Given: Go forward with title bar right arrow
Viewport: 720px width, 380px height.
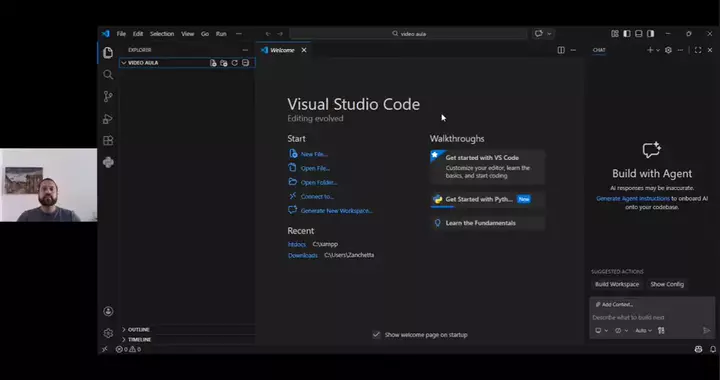Looking at the screenshot, I should pos(280,34).
